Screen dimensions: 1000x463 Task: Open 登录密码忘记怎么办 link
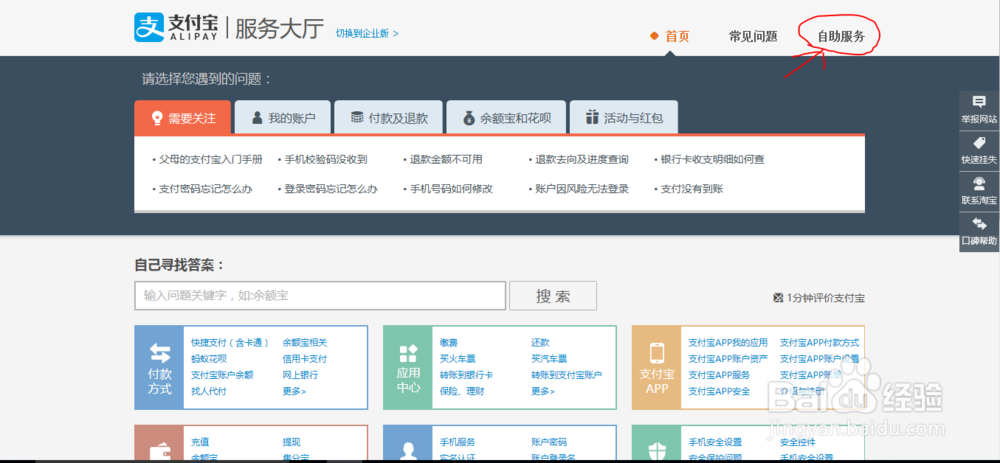click(x=331, y=189)
